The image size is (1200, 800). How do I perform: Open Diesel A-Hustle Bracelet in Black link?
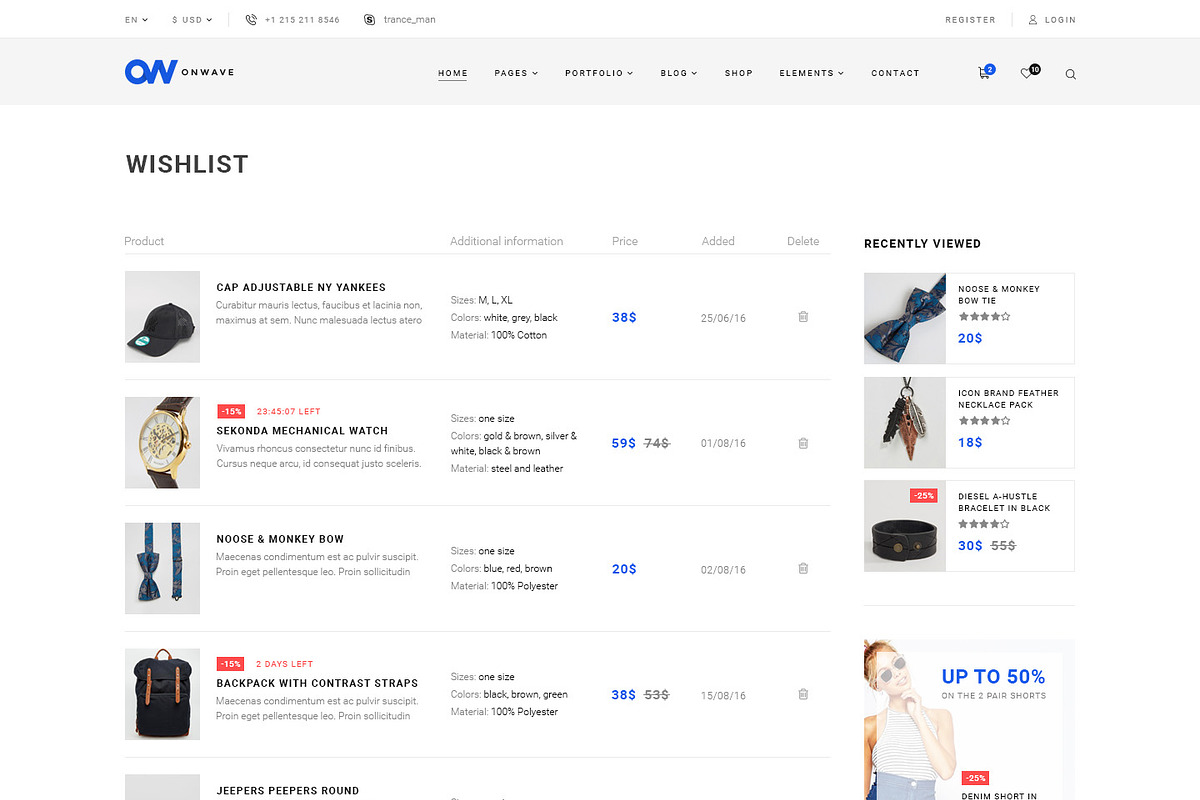1004,502
